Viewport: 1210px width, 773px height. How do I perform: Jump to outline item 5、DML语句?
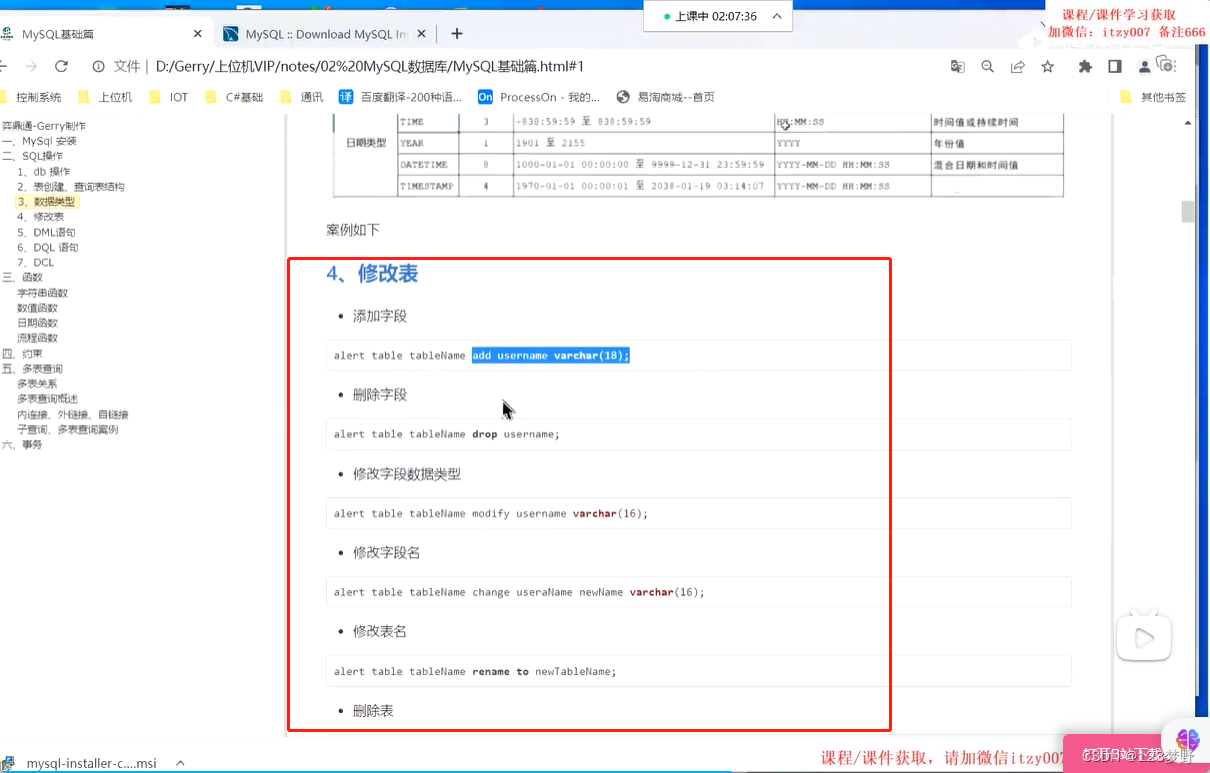point(46,232)
